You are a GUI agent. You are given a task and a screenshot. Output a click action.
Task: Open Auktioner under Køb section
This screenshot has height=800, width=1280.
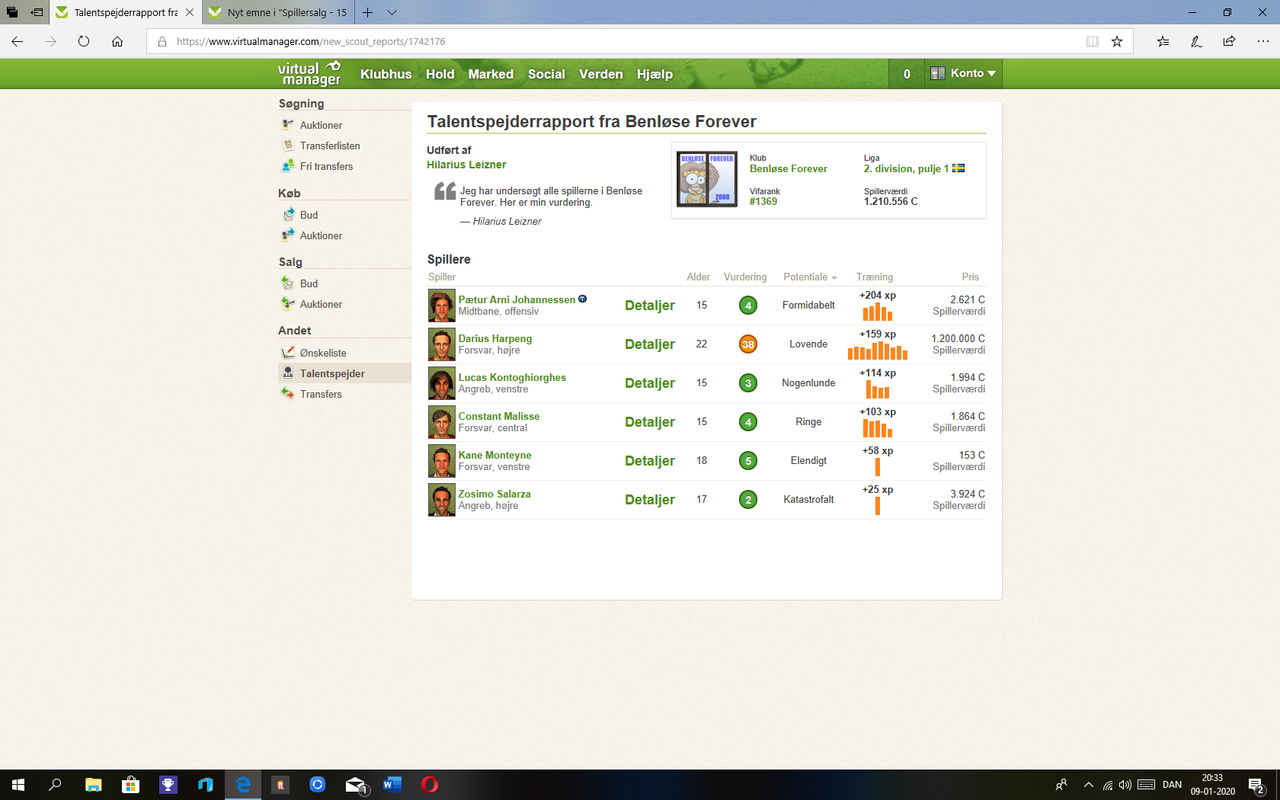click(x=321, y=236)
